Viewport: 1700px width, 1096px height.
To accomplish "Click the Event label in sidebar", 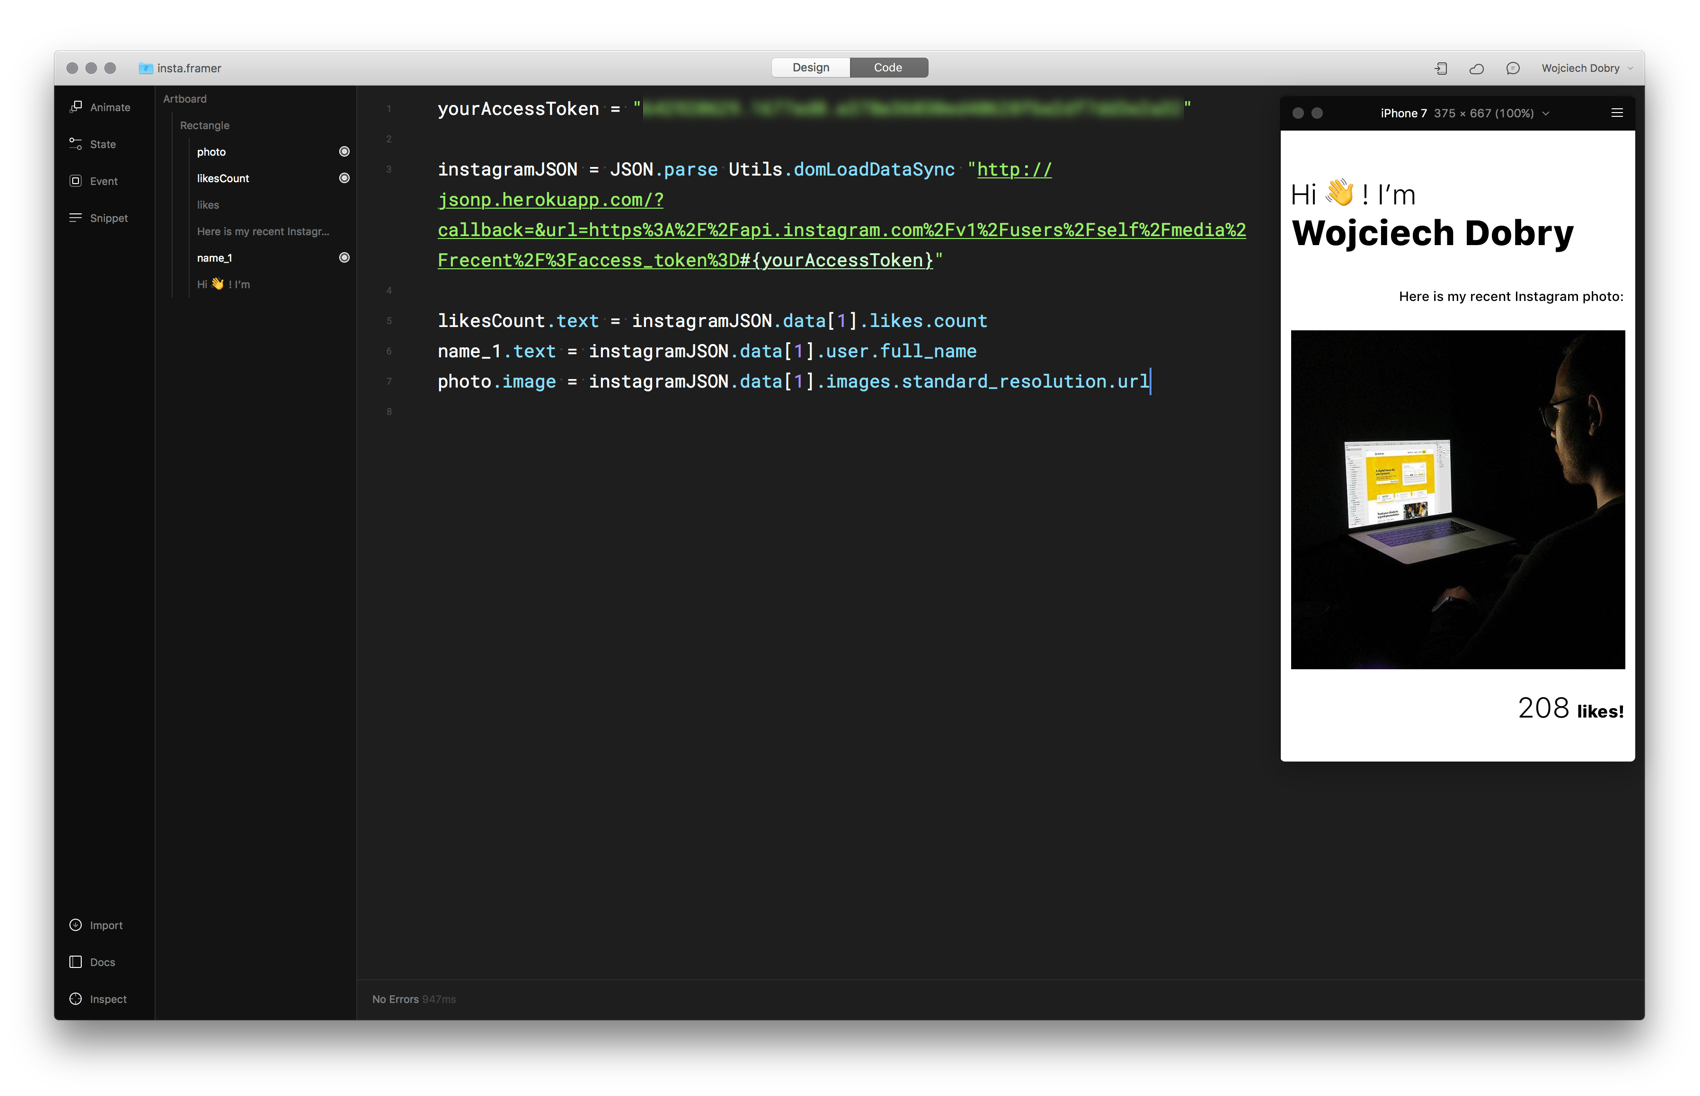I will click(104, 181).
